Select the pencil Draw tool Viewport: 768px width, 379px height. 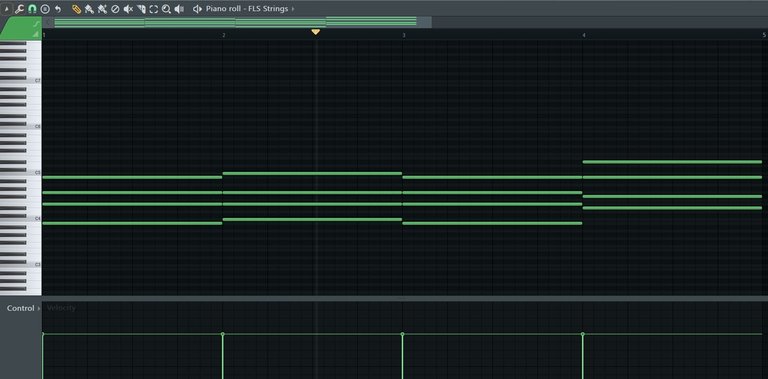point(76,9)
